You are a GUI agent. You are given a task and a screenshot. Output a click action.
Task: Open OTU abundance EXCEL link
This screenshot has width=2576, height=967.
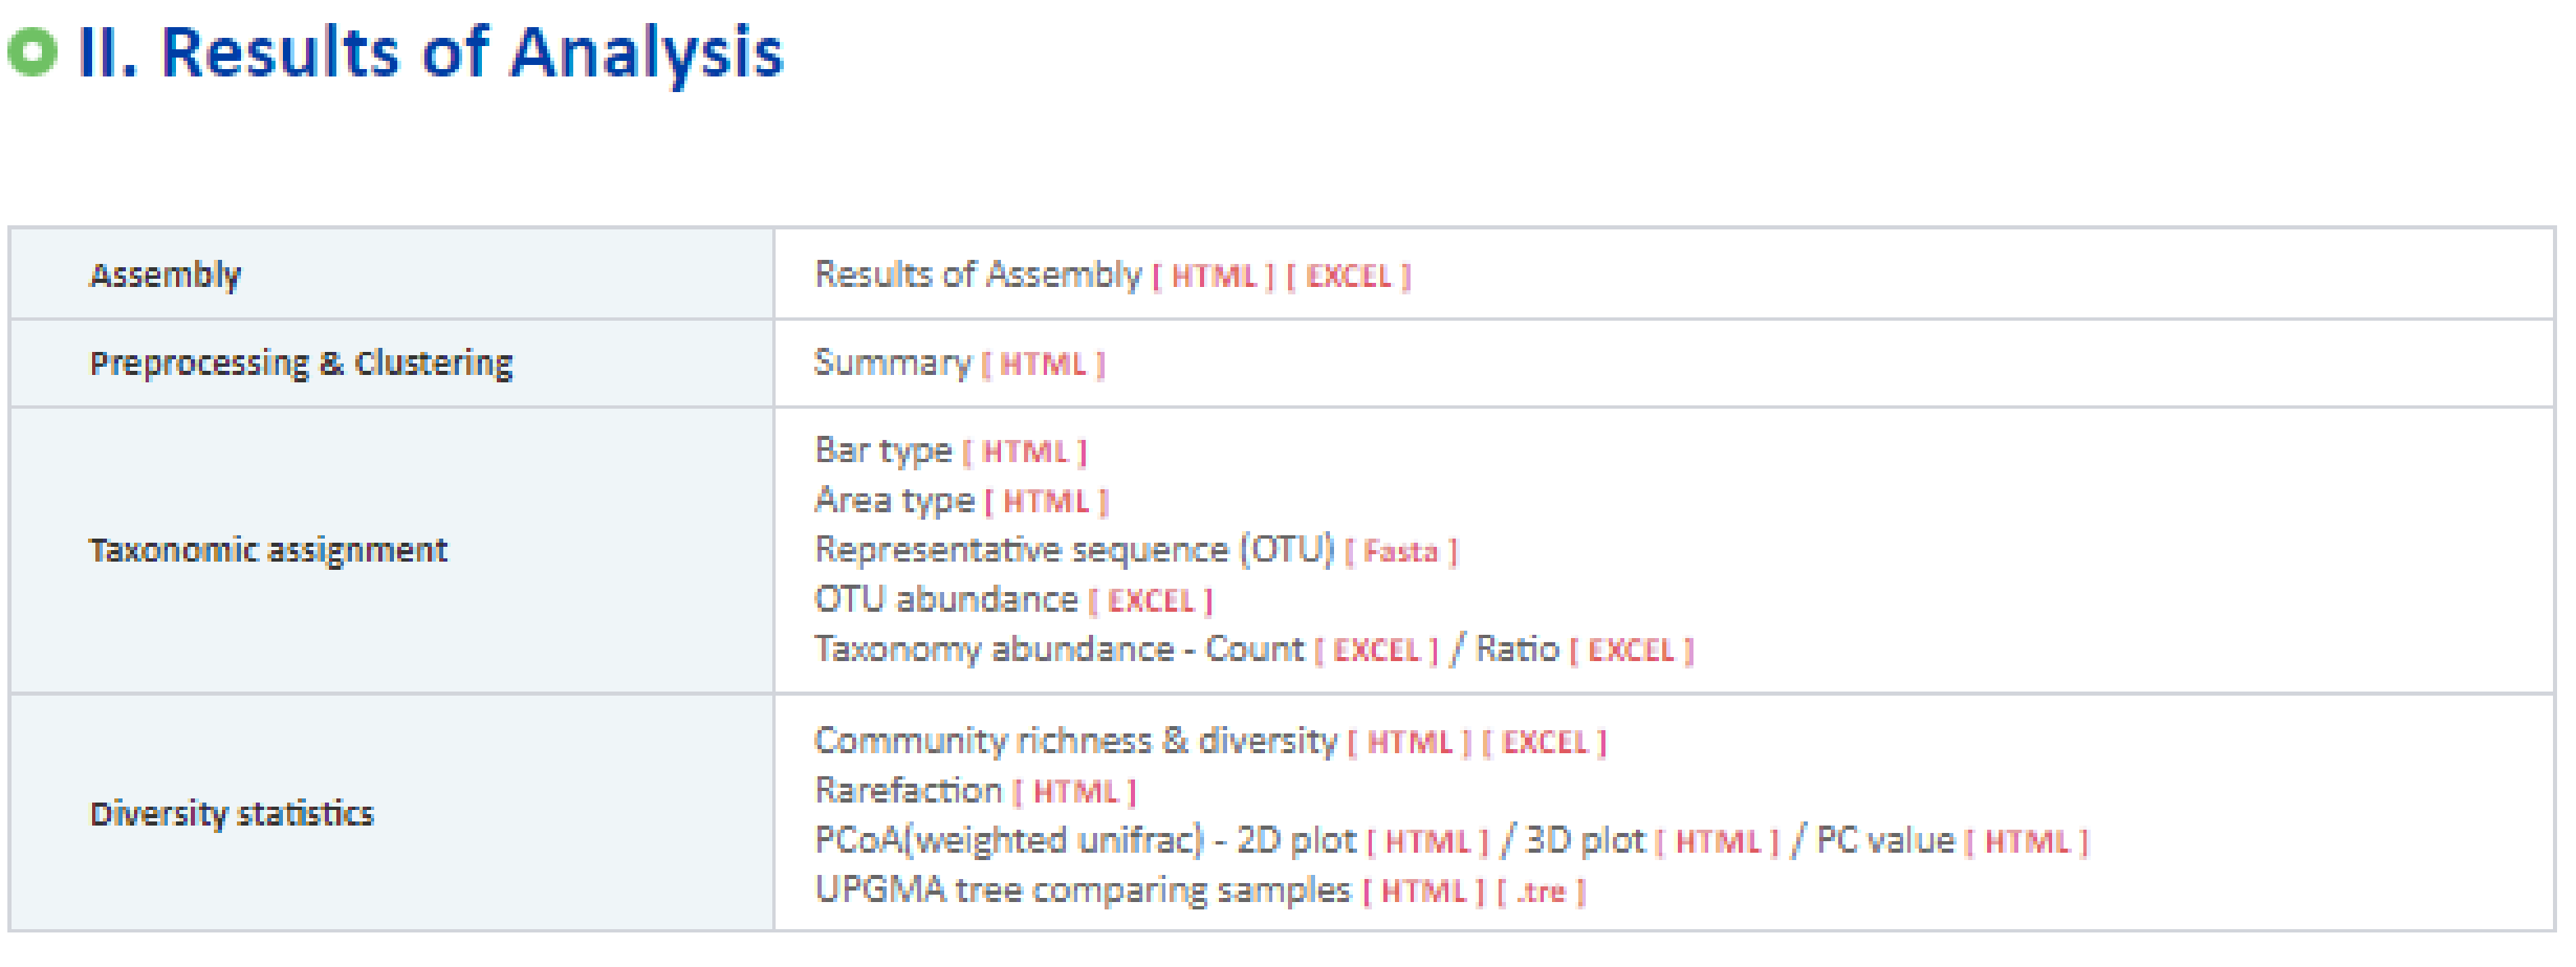[x=1150, y=602]
